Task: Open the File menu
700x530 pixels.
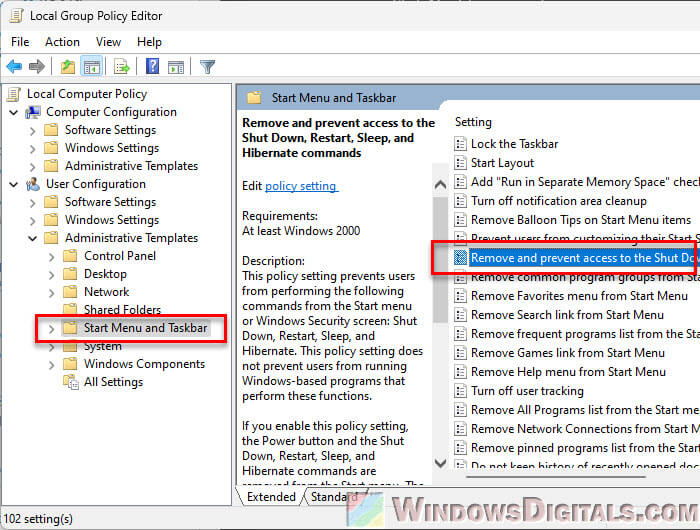Action: coord(20,42)
